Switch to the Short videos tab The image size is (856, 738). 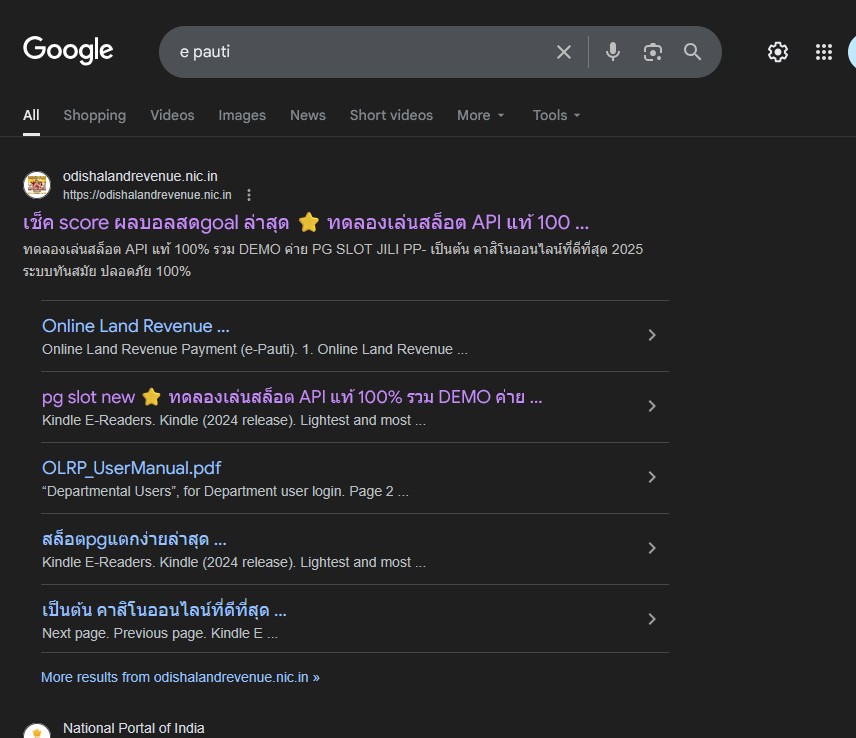[391, 115]
